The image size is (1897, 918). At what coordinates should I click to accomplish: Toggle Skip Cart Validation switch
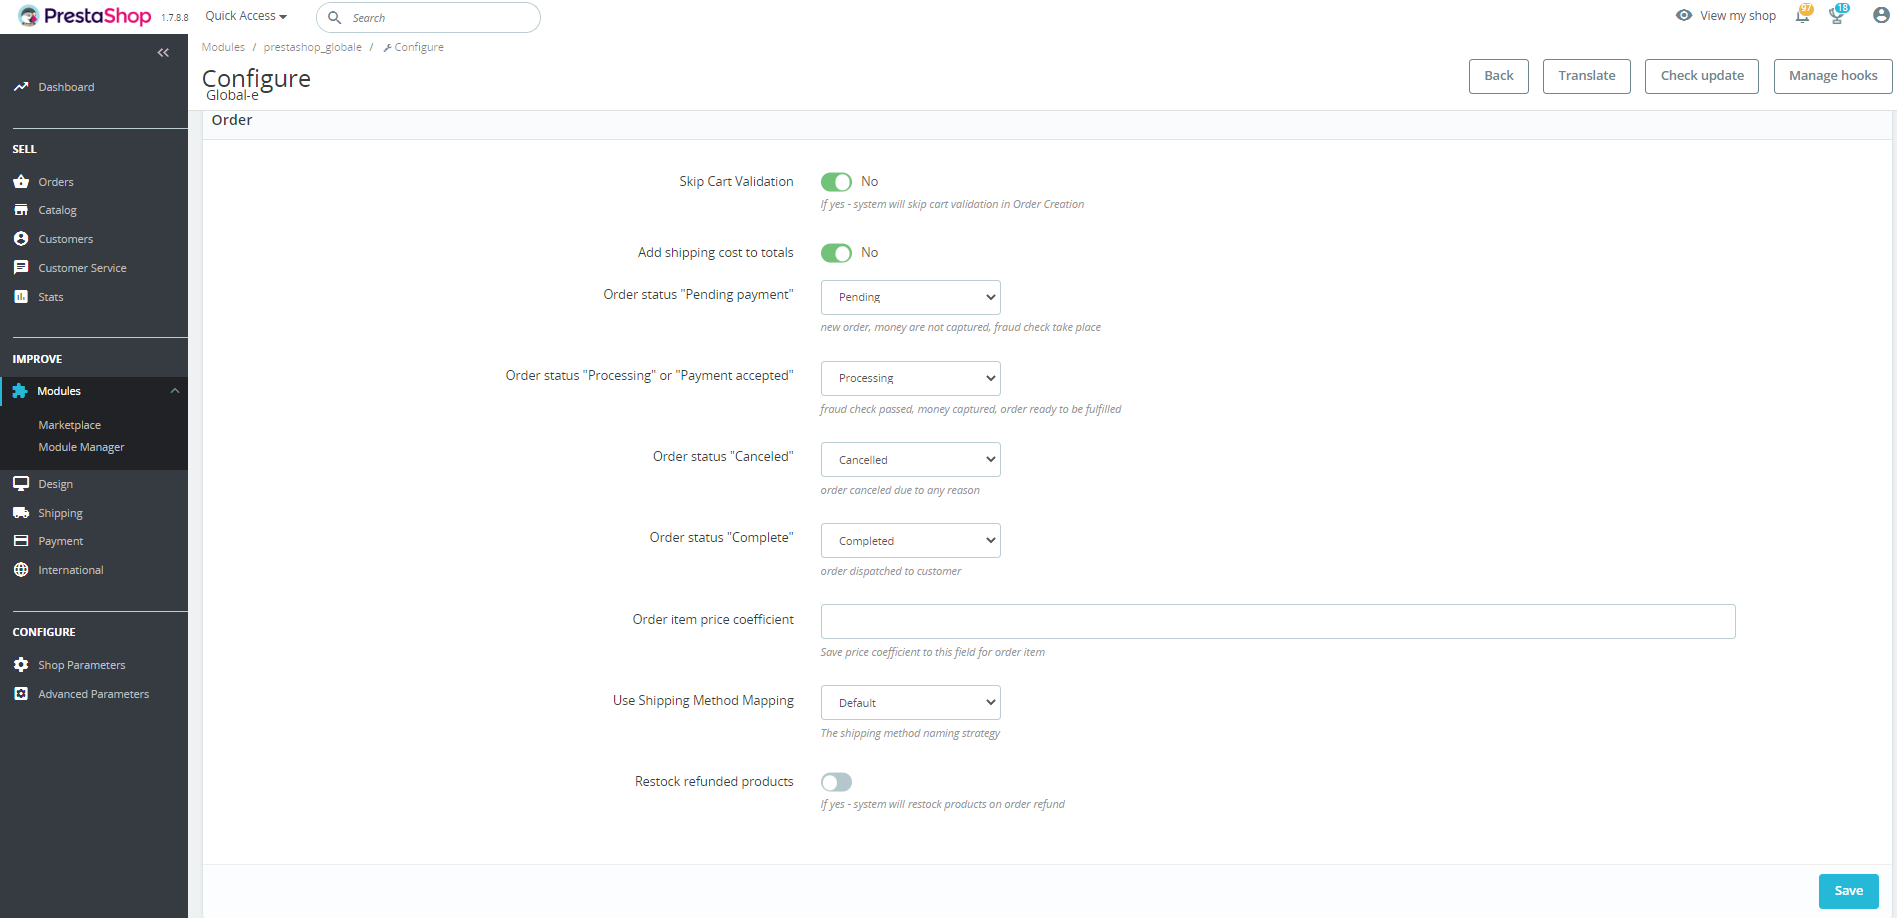pos(836,181)
